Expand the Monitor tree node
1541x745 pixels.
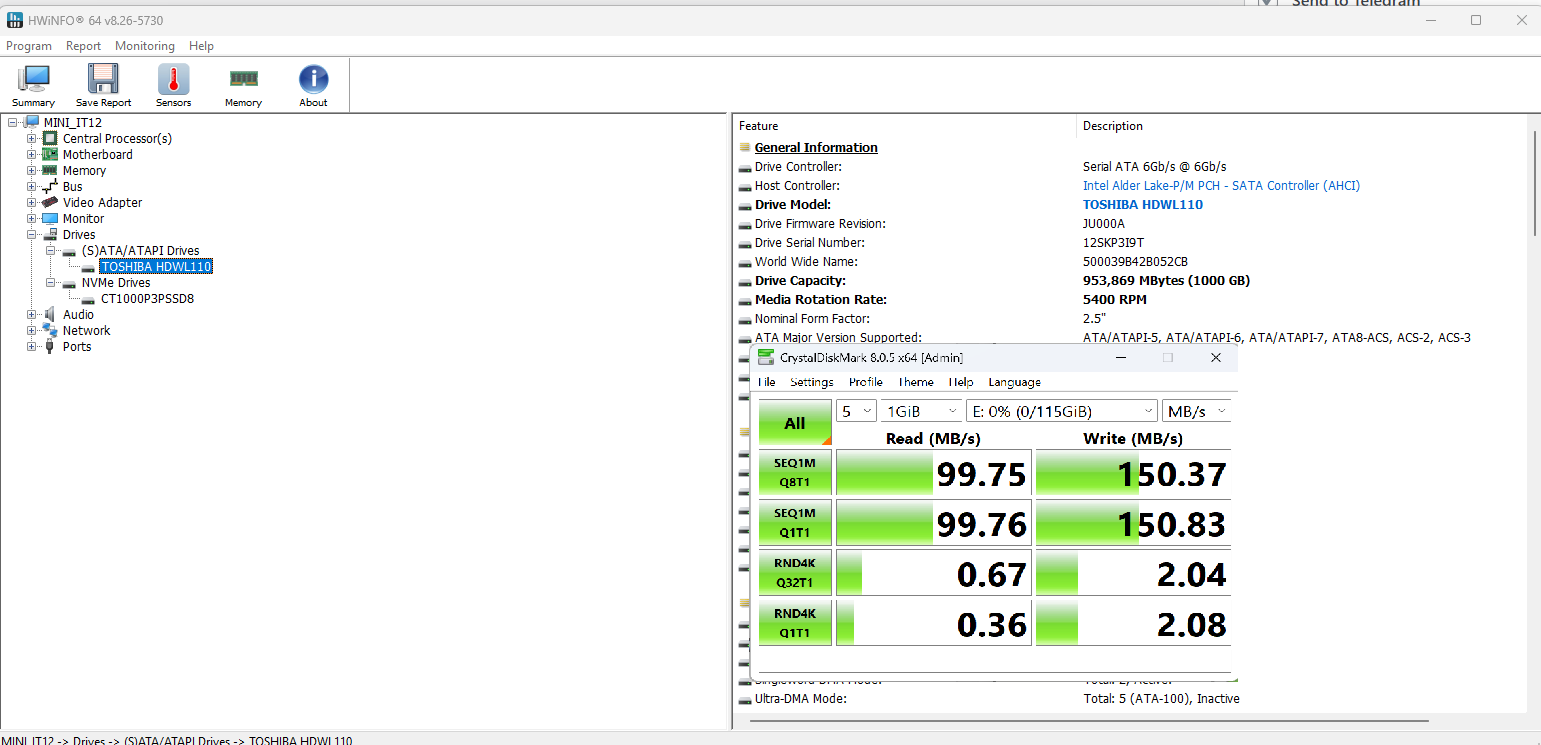[32, 219]
